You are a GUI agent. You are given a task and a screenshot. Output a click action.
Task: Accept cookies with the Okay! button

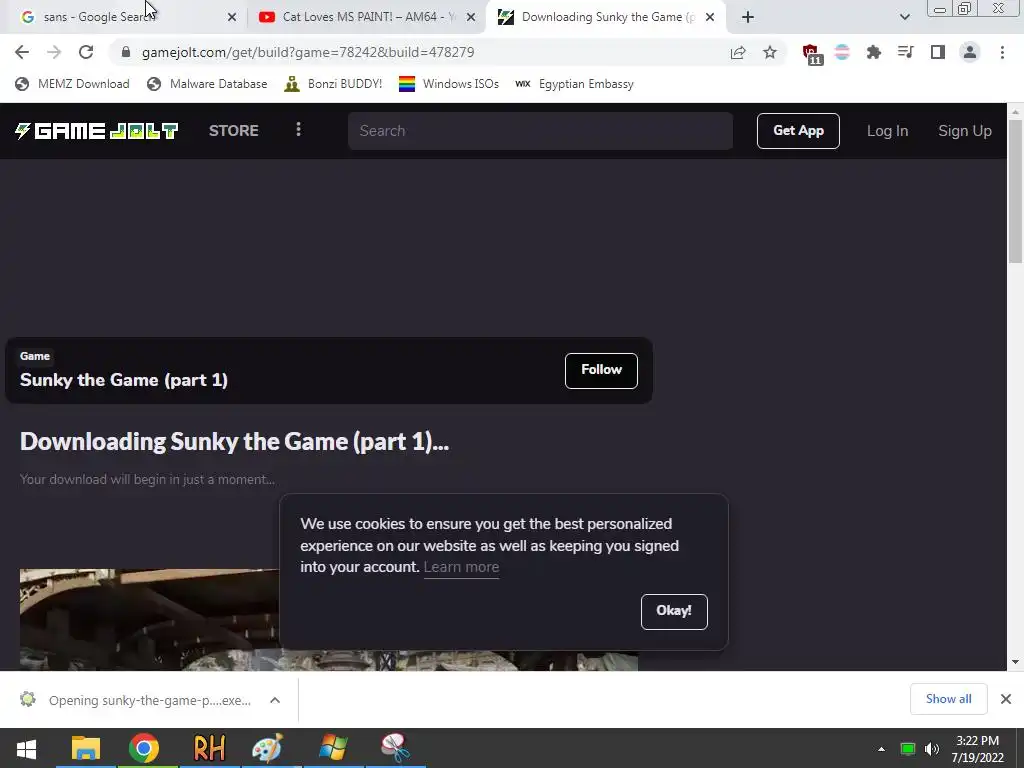[674, 611]
